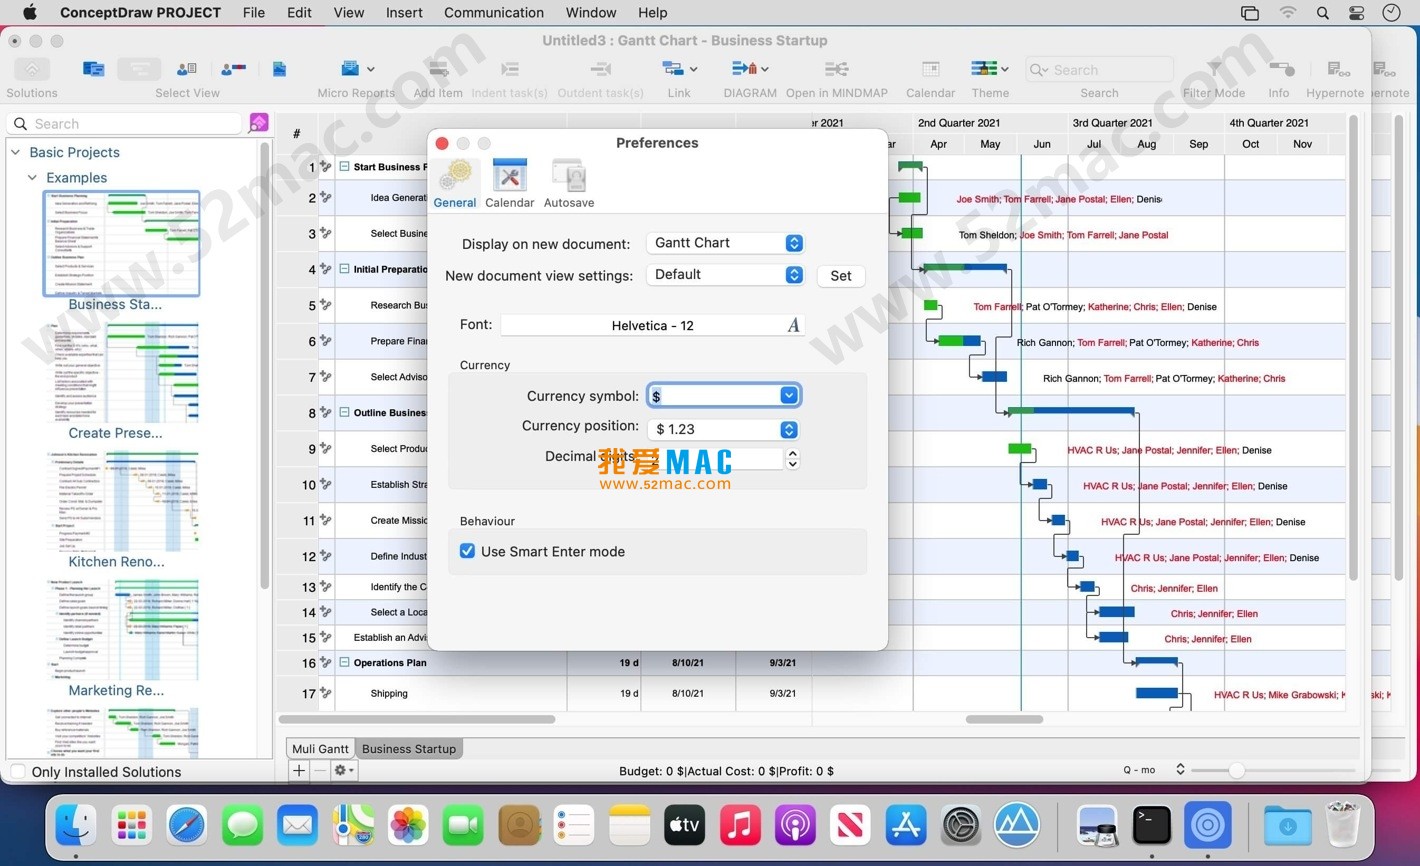Switch to the resources list view icon
Image resolution: width=1420 pixels, height=866 pixels.
pyautogui.click(x=186, y=69)
